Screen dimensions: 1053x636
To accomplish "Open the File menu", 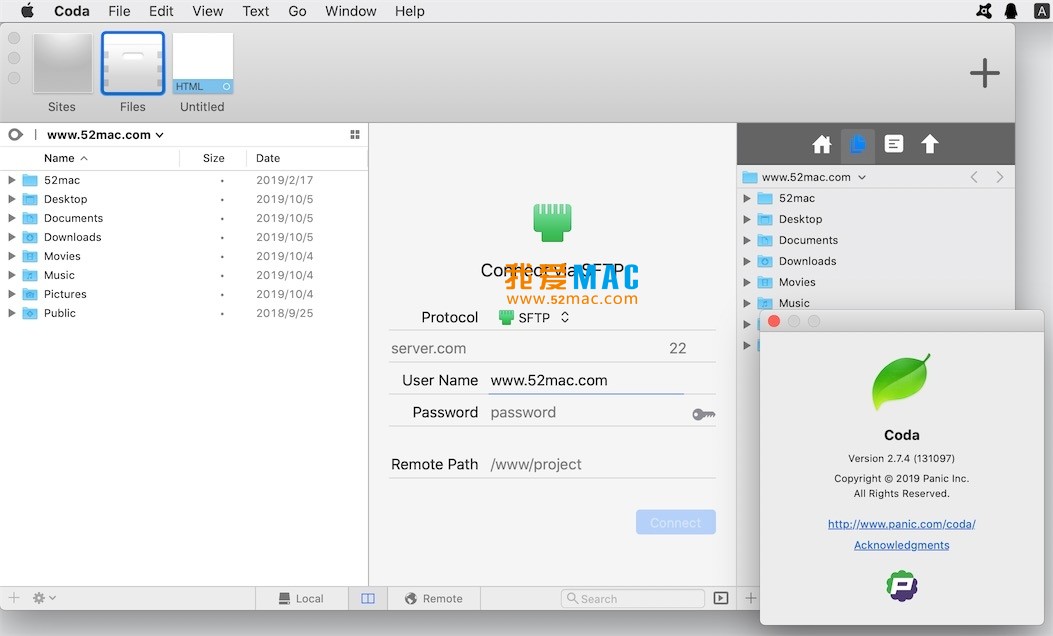I will click(119, 11).
